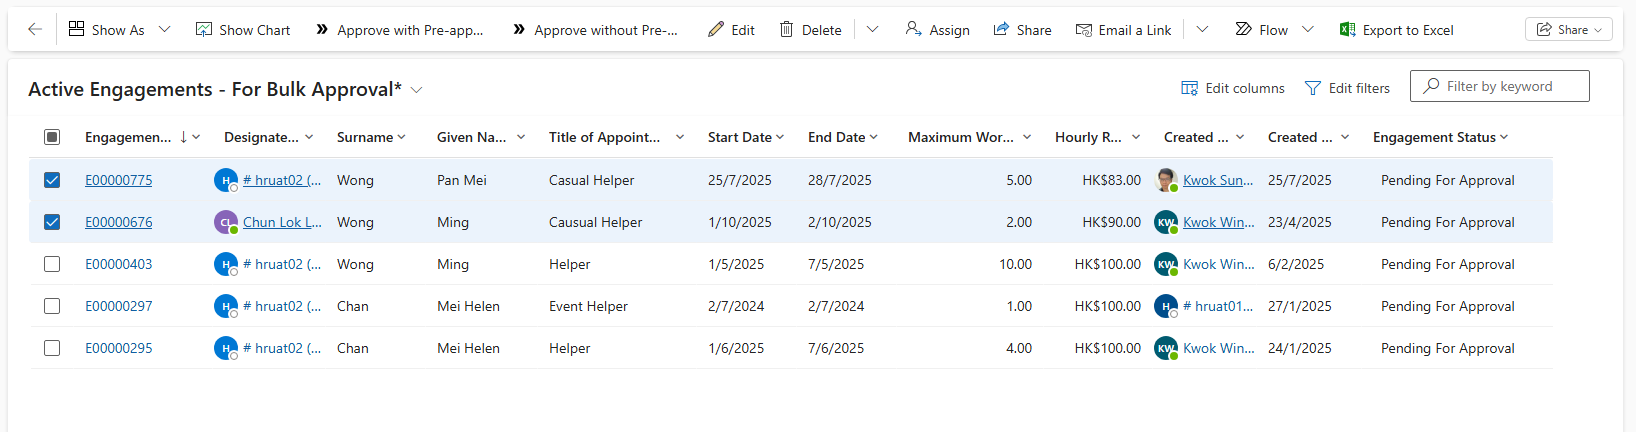The height and width of the screenshot is (432, 1636).
Task: Open view selector chevron beside title
Action: [x=417, y=90]
